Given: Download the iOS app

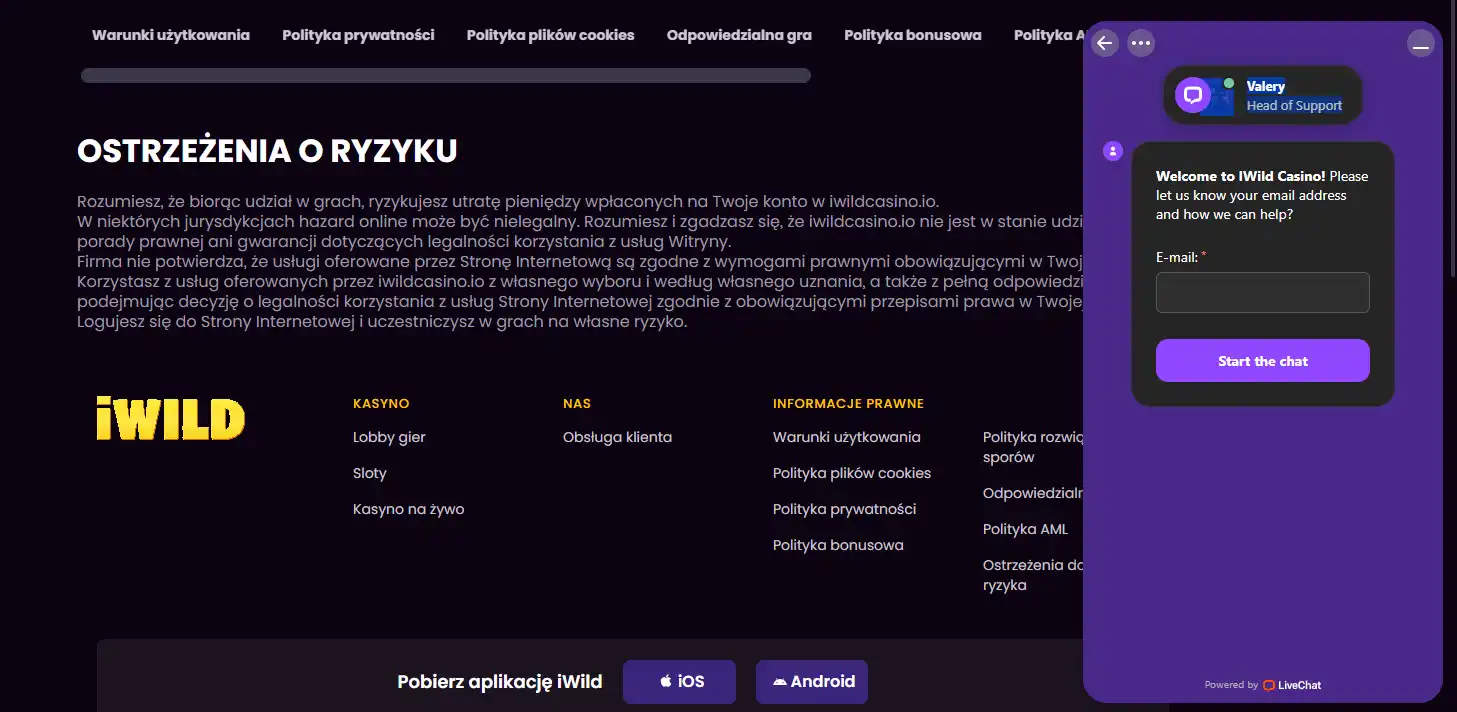Looking at the screenshot, I should click(679, 682).
